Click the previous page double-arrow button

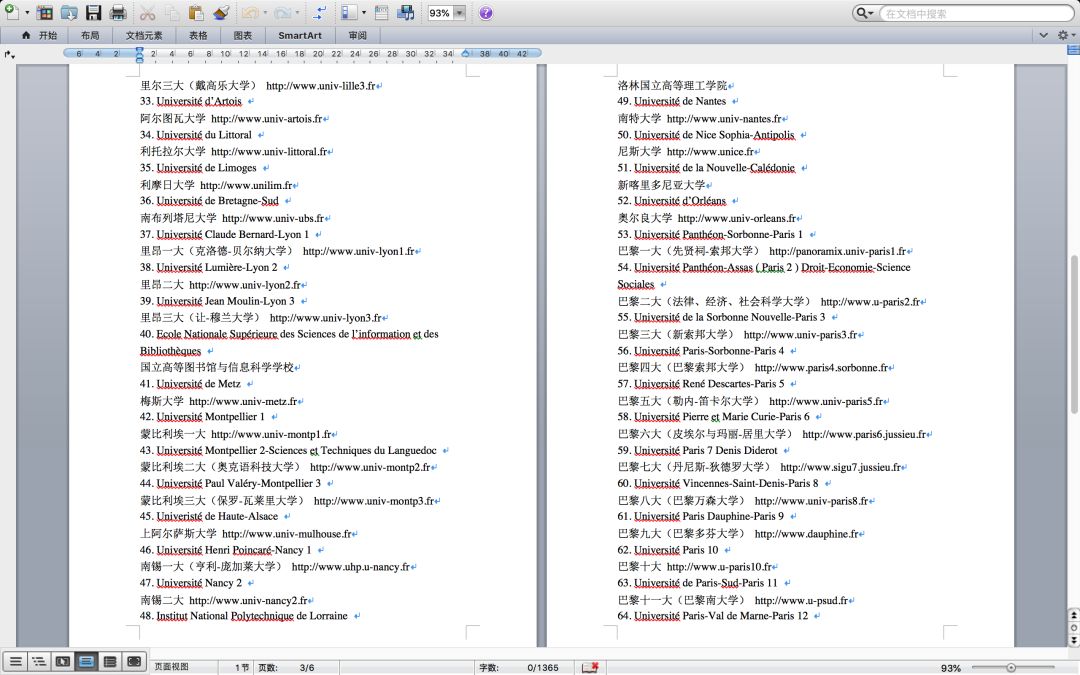1073,615
